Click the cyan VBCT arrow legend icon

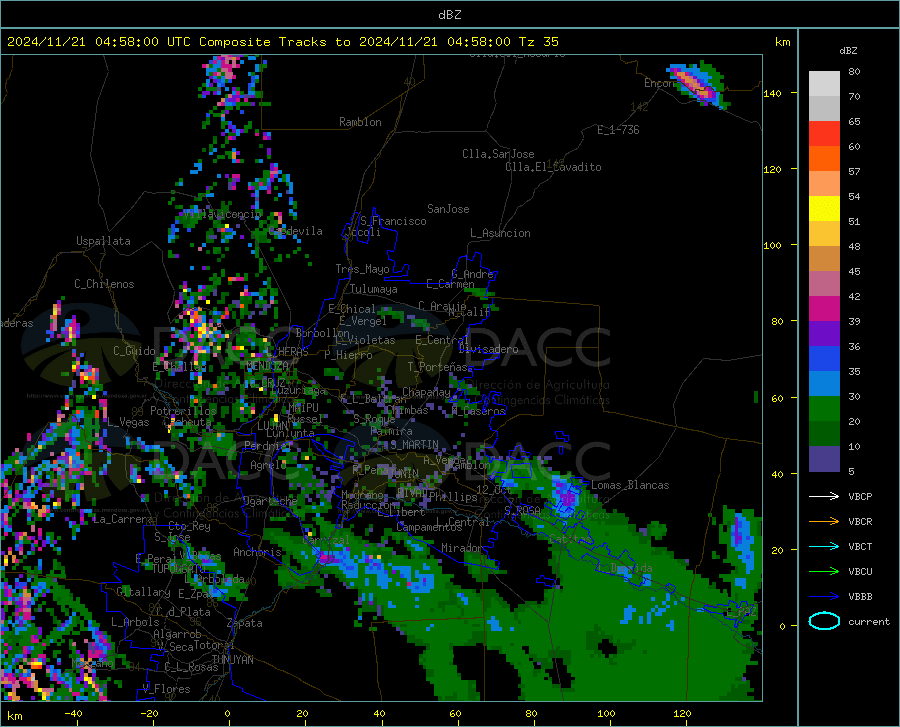pos(824,546)
